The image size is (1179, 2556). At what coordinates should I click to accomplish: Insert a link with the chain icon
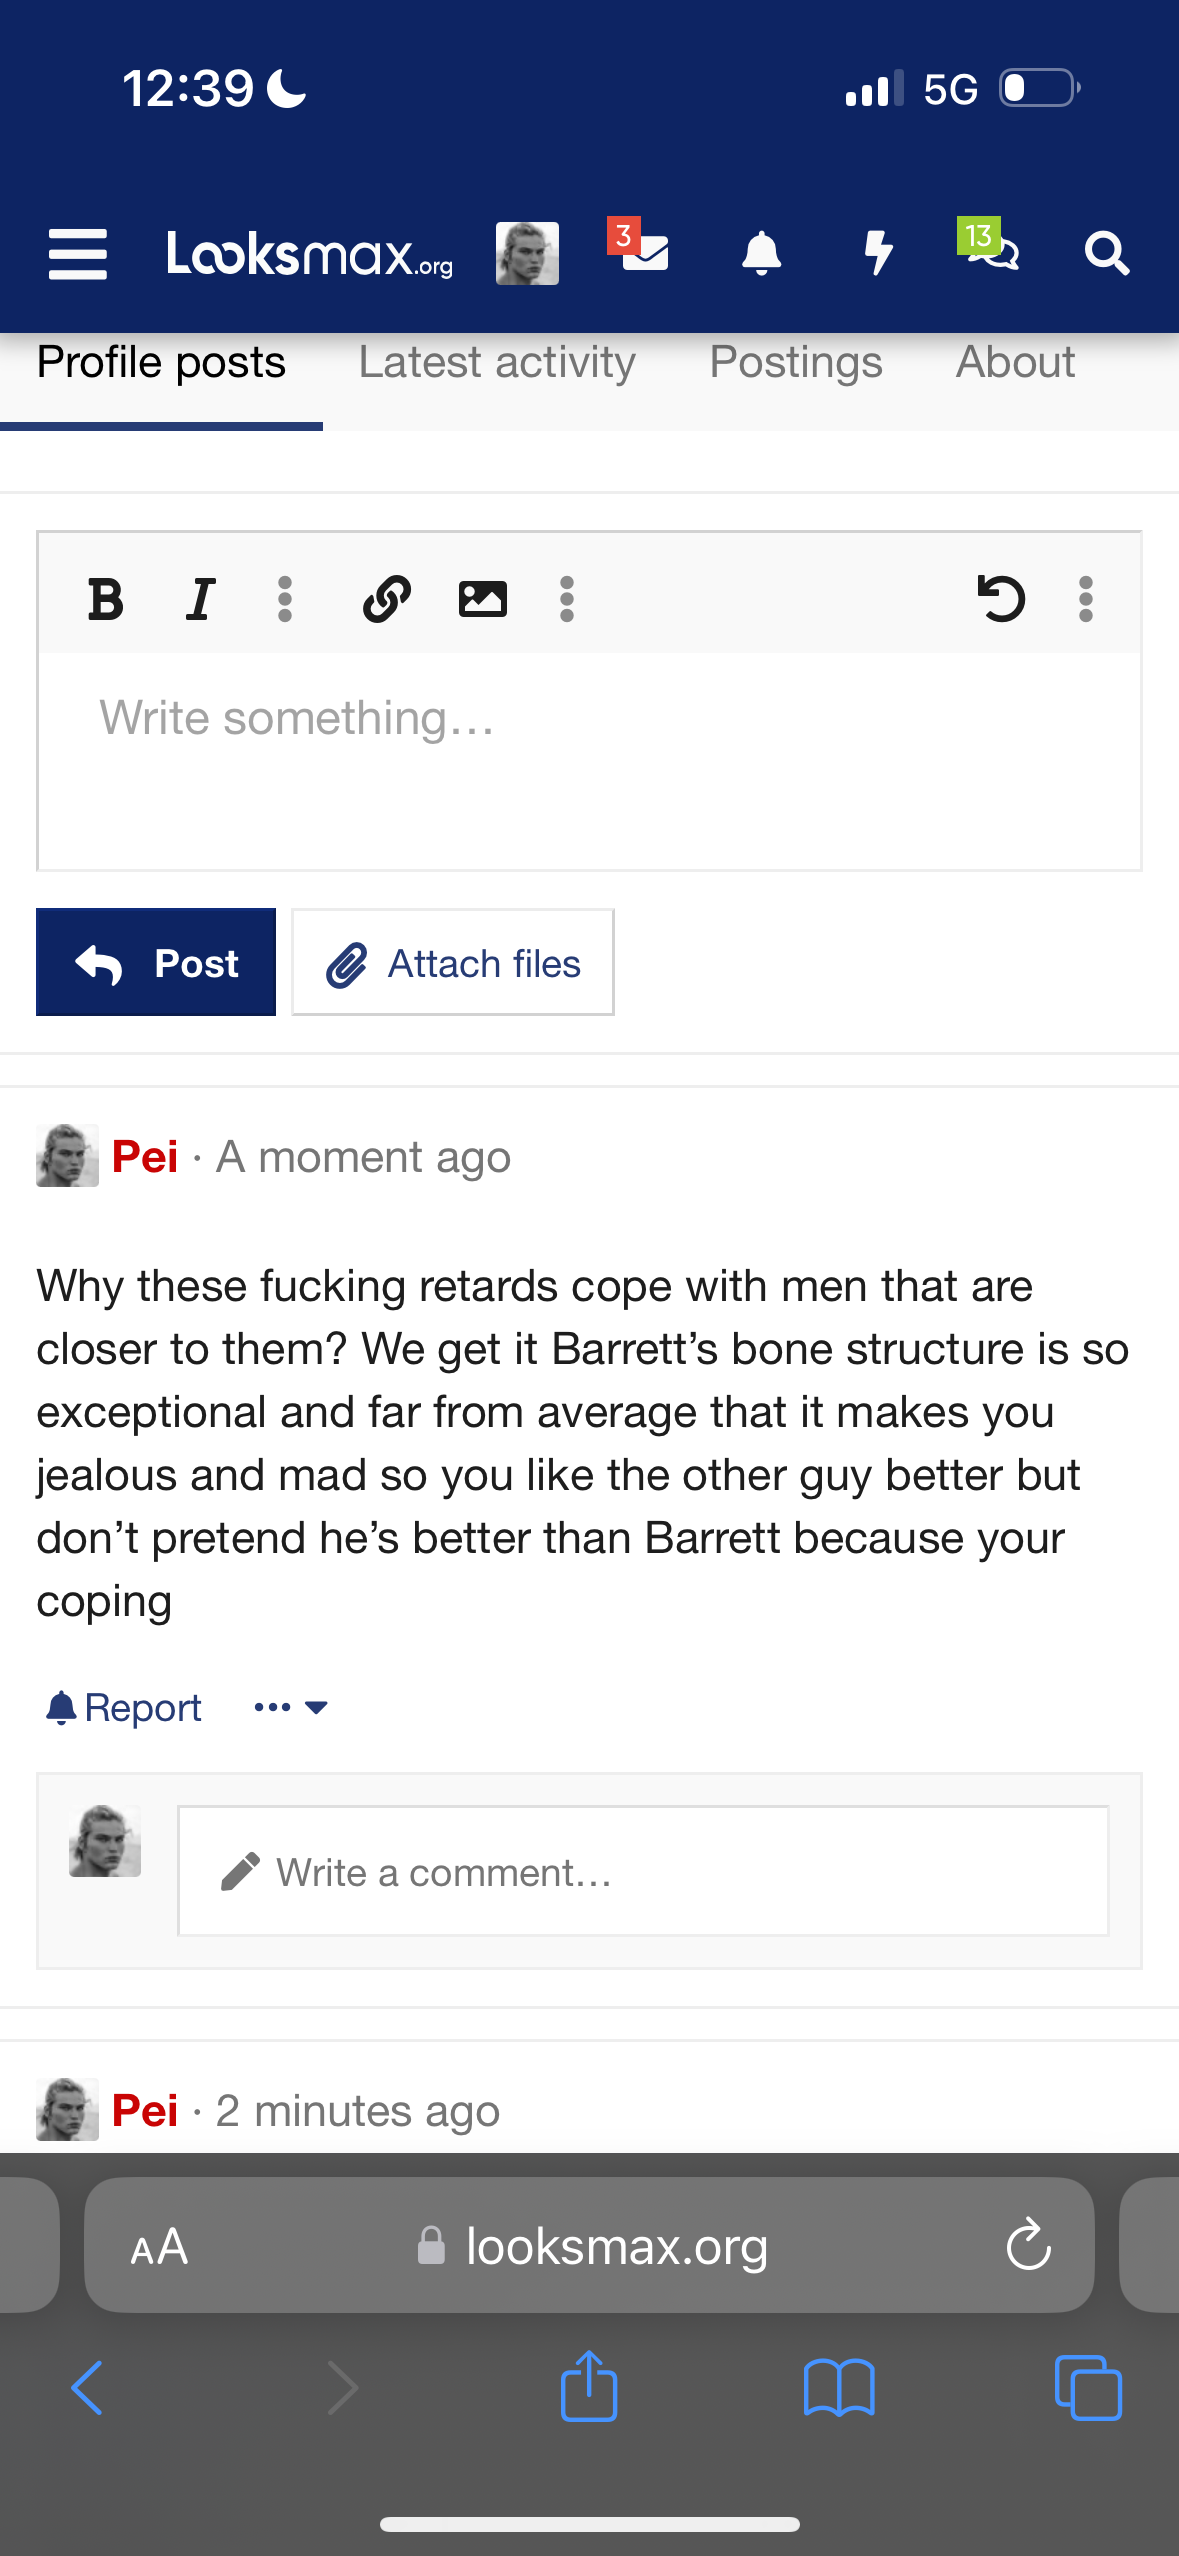click(387, 599)
